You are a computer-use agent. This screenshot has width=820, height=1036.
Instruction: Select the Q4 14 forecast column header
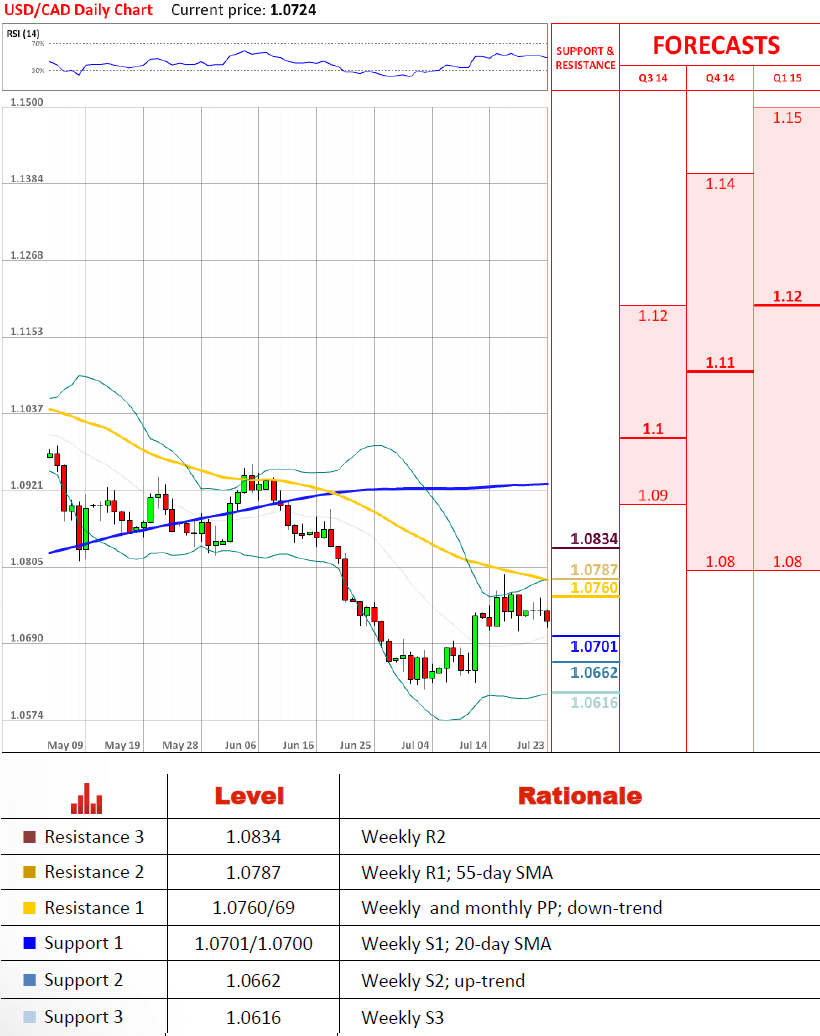(x=720, y=78)
